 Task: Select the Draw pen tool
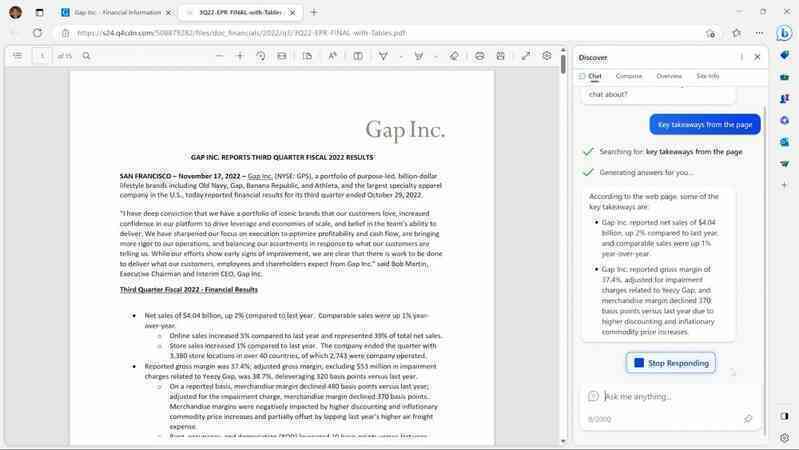(383, 56)
